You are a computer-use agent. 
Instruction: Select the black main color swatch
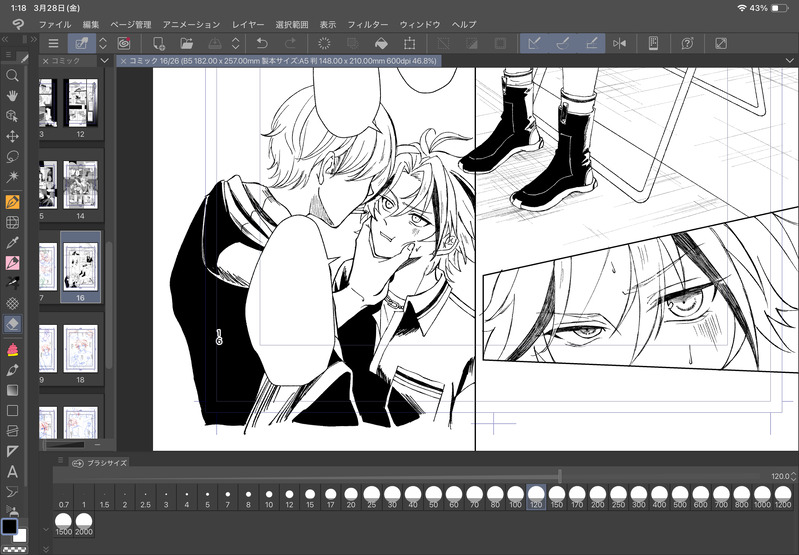[x=9, y=526]
